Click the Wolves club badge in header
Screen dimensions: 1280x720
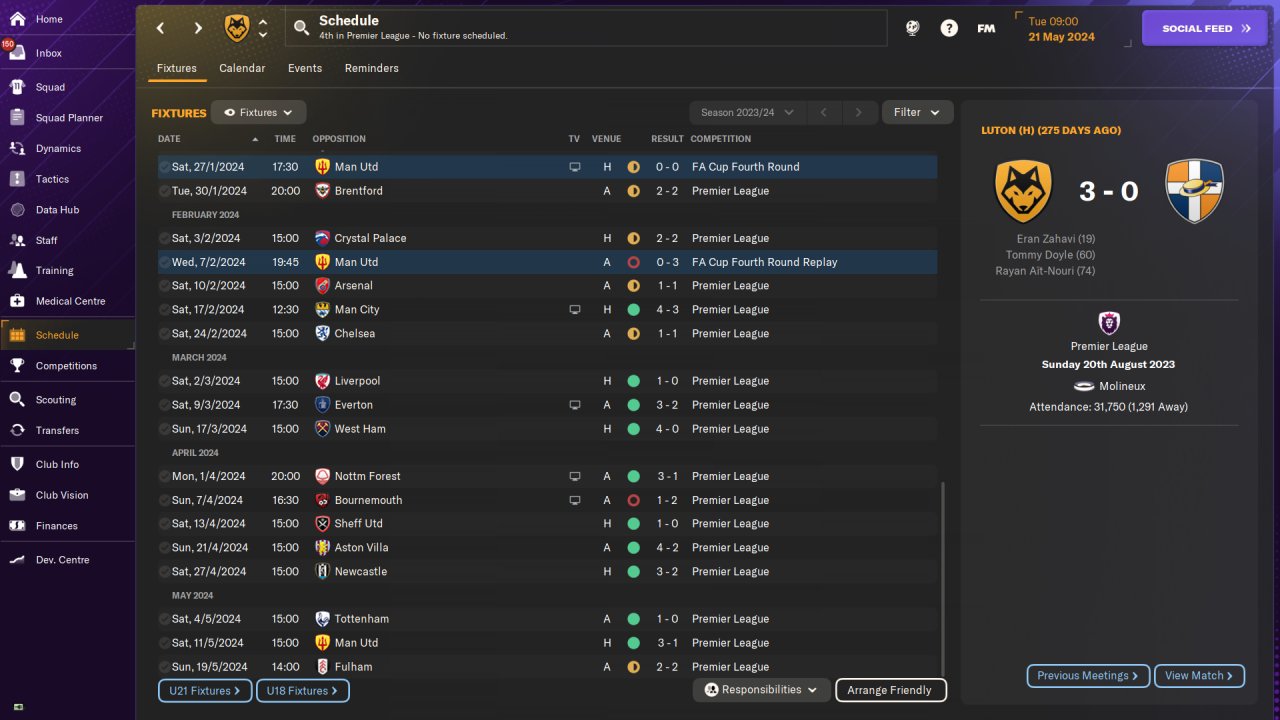point(237,28)
